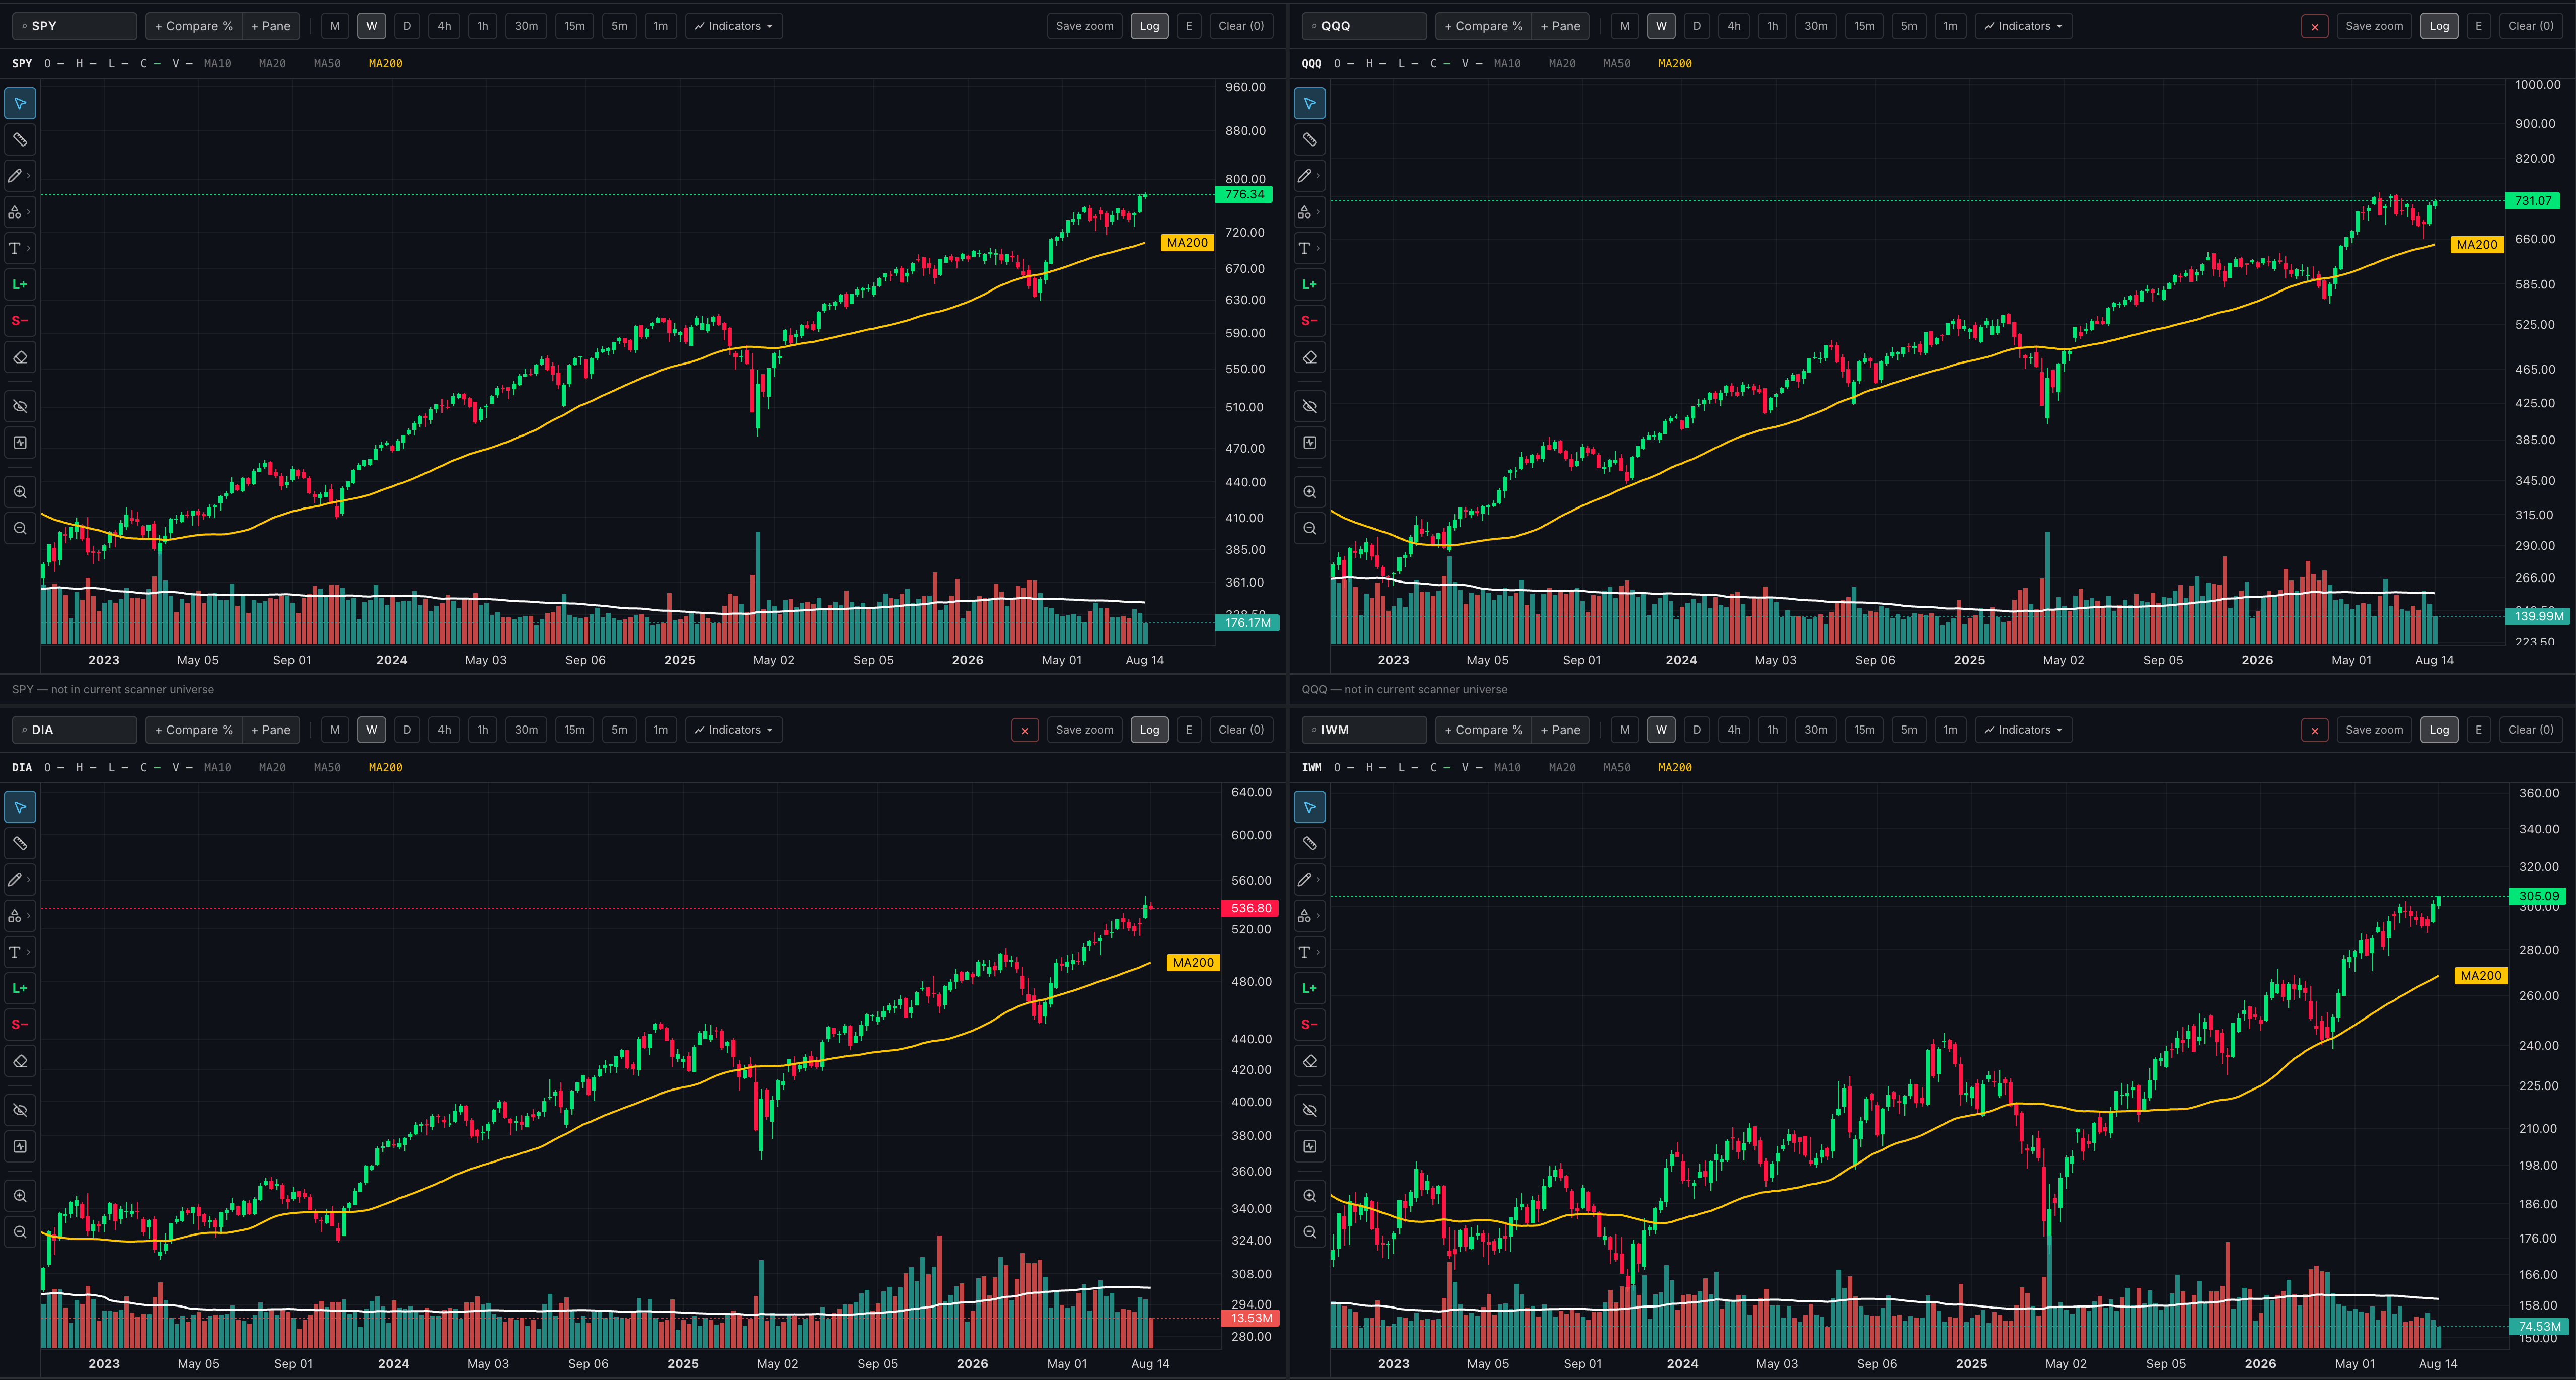Switch DIA chart to the 1h timeframe
The width and height of the screenshot is (2576, 1380).
[483, 730]
